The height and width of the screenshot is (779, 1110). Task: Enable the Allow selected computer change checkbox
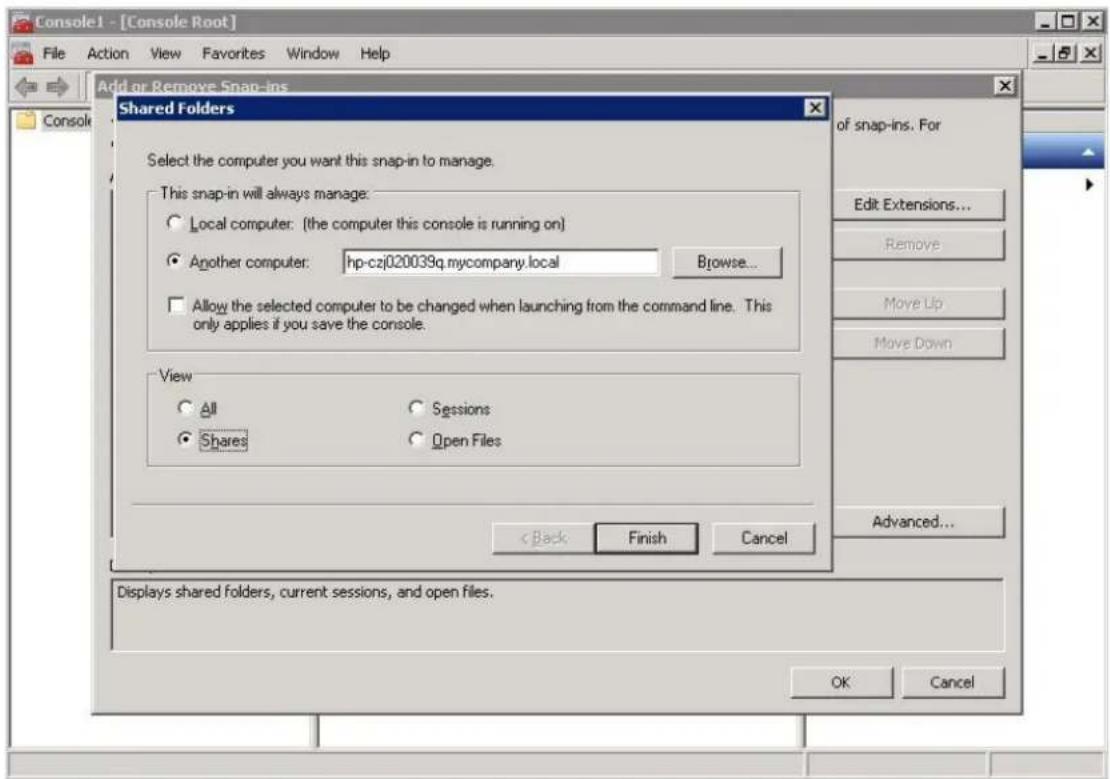(x=176, y=305)
